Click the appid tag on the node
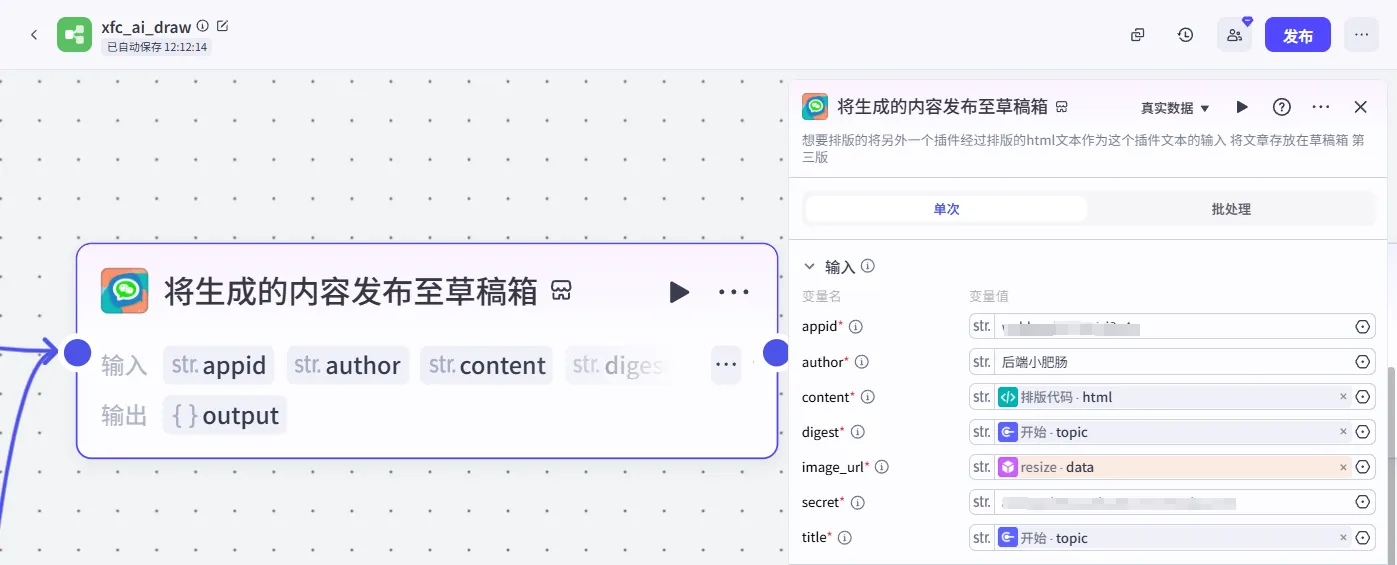The width and height of the screenshot is (1397, 565). coord(218,365)
